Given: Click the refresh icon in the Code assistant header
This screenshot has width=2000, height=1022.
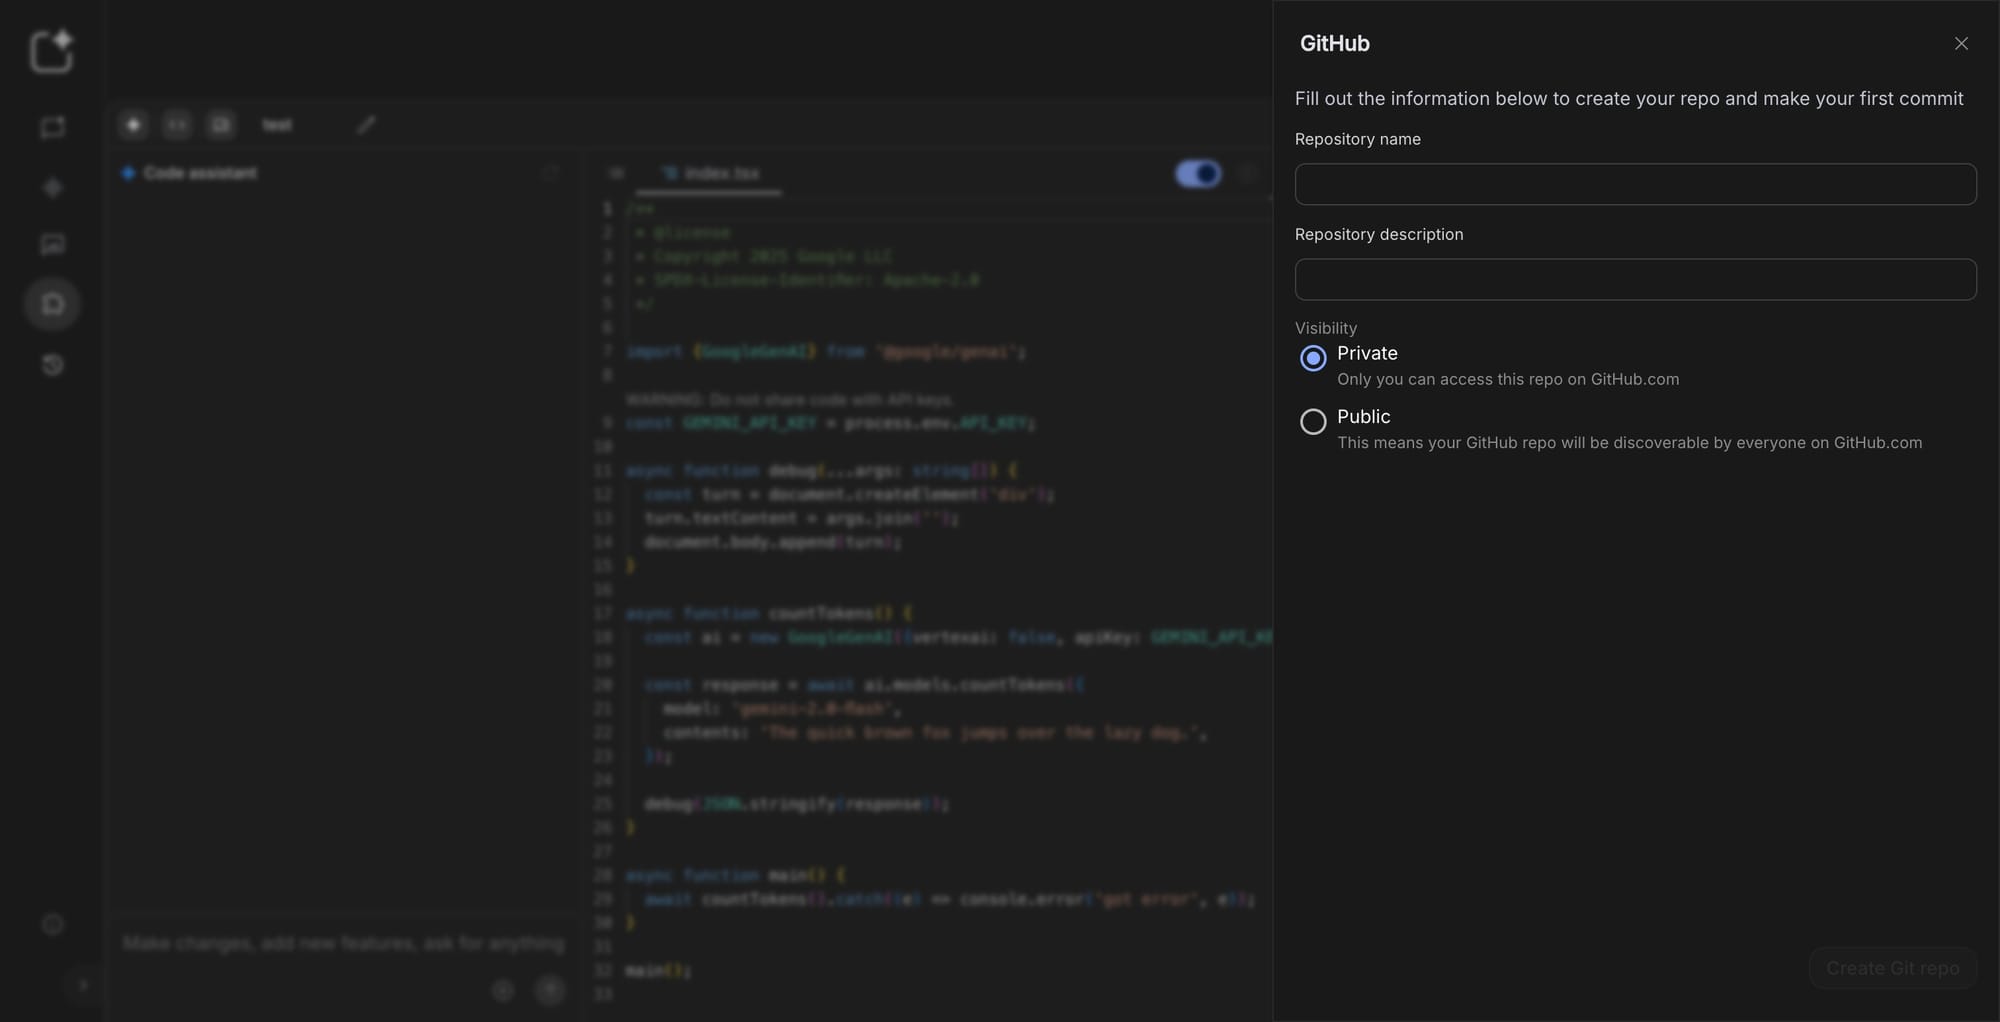Looking at the screenshot, I should coord(552,172).
